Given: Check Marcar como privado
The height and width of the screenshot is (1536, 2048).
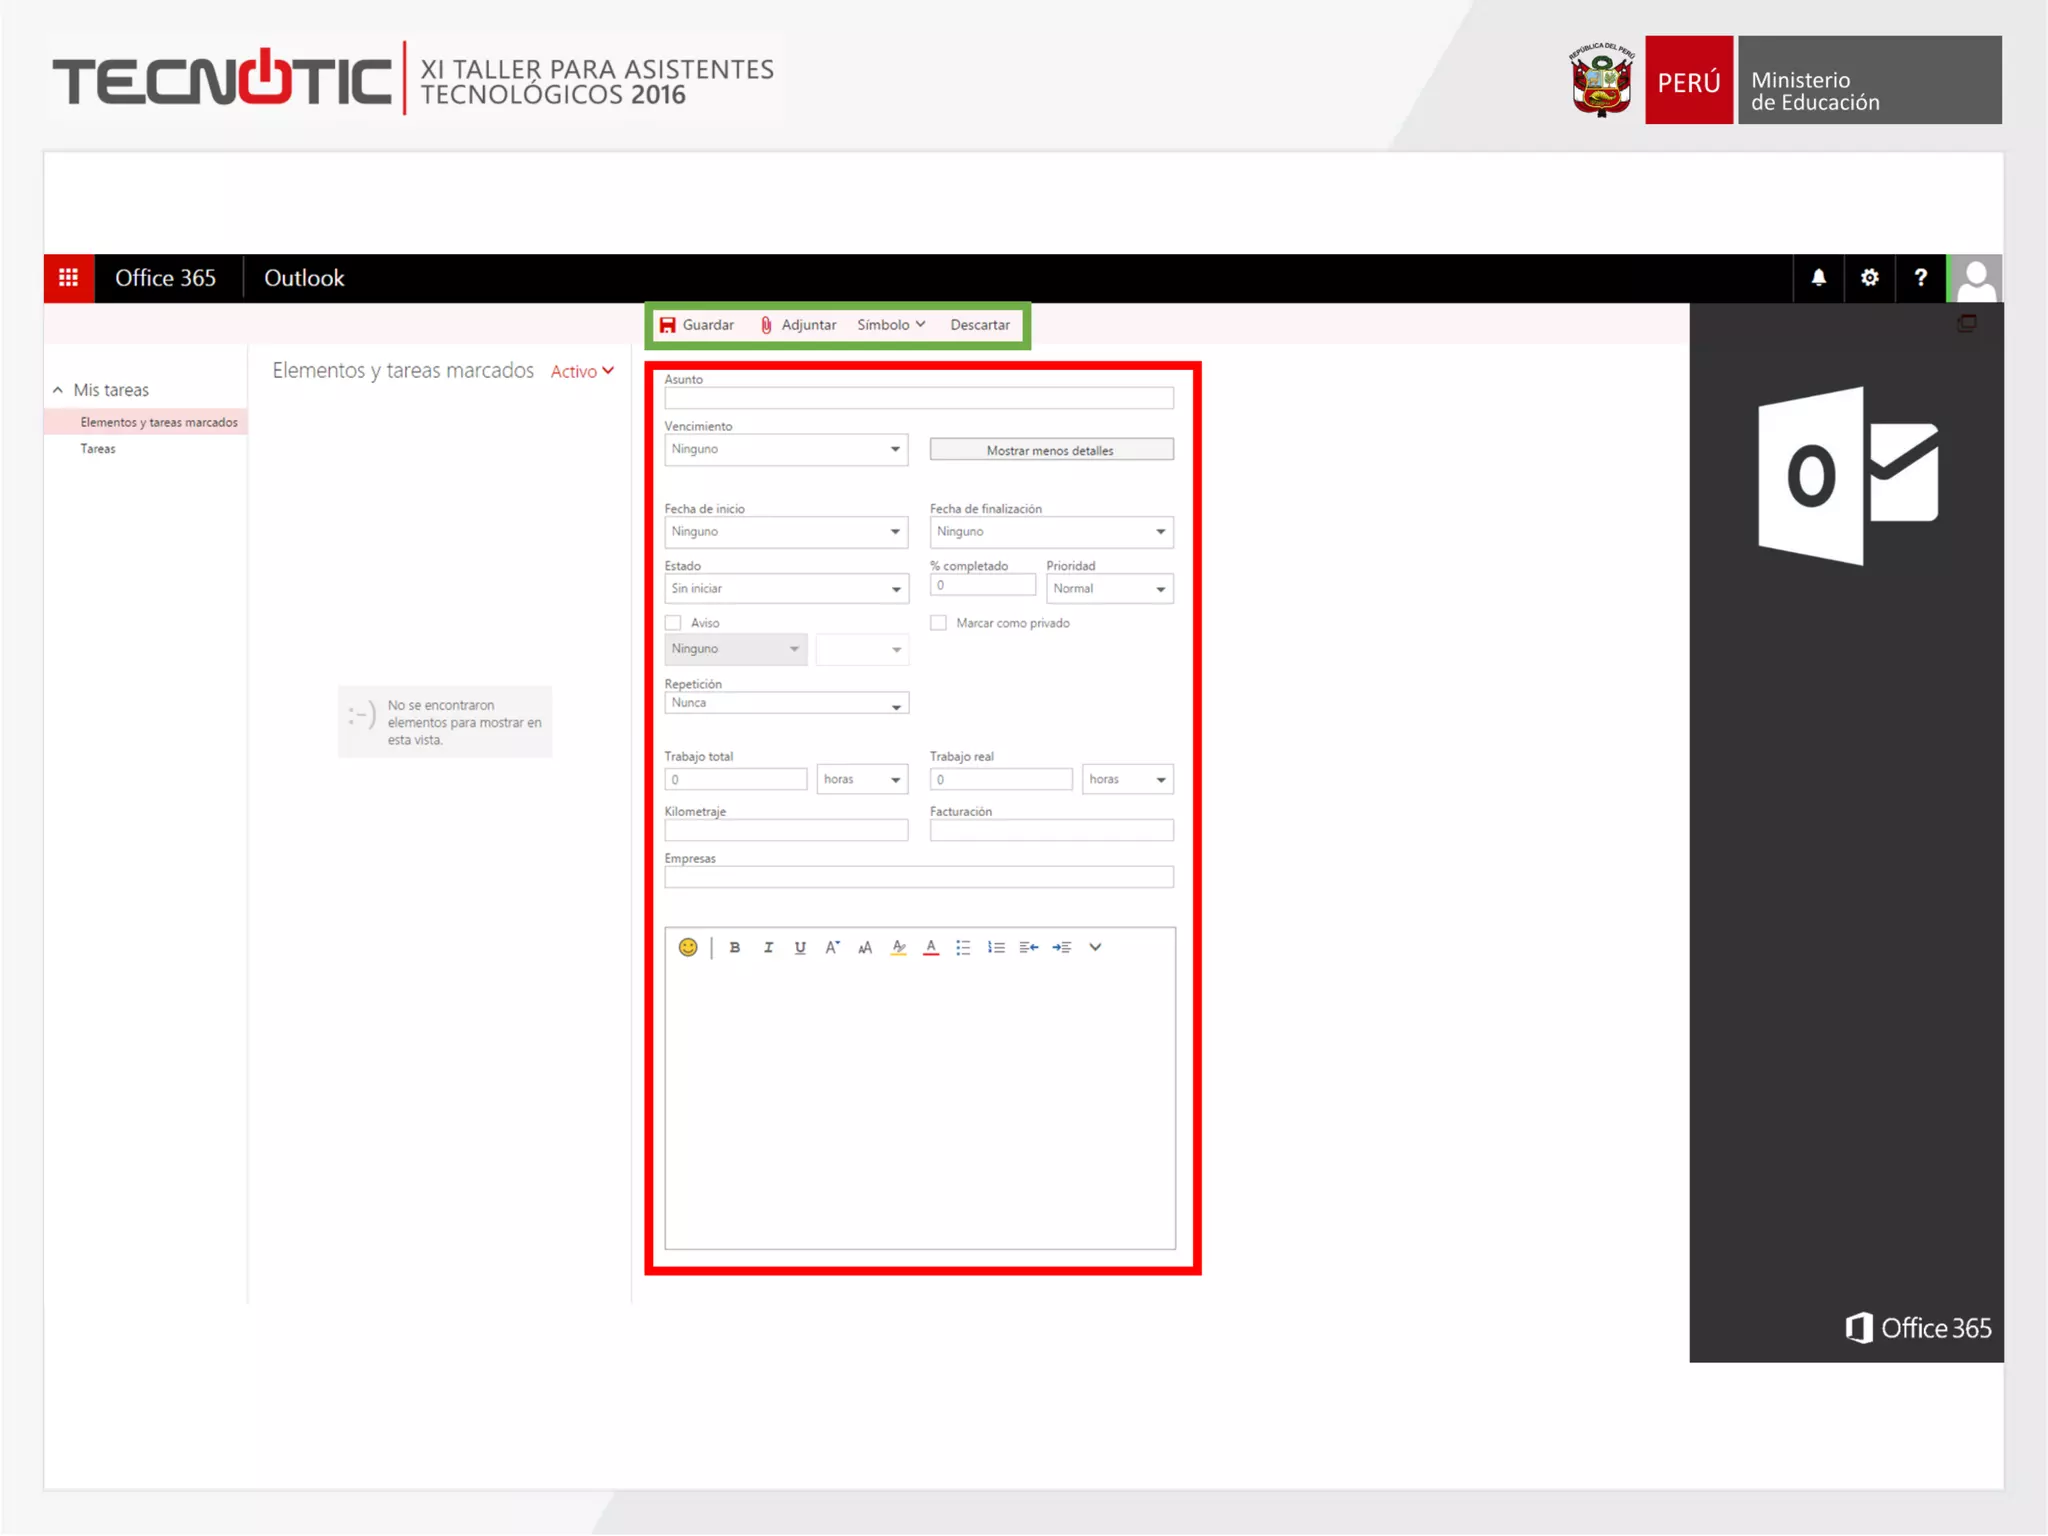Looking at the screenshot, I should (938, 623).
